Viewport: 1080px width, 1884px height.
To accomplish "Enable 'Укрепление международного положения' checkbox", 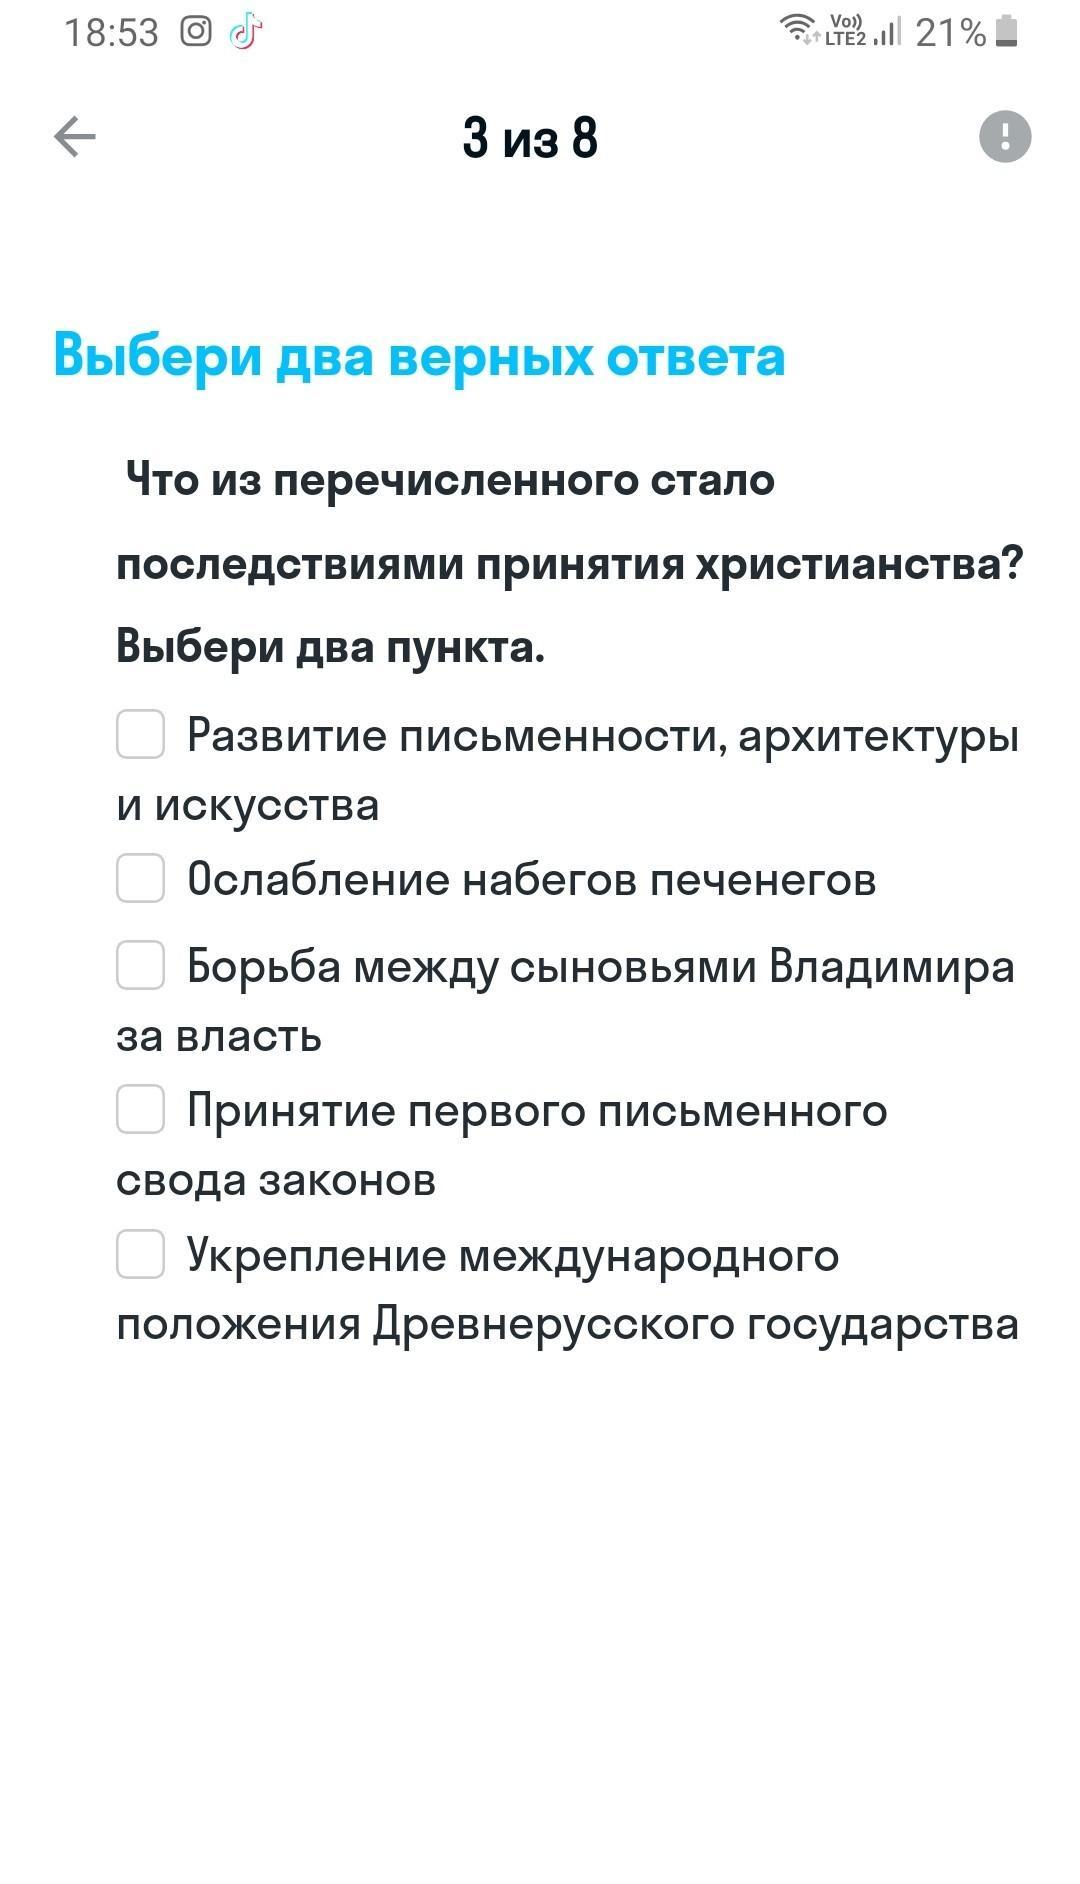I will pyautogui.click(x=141, y=1254).
